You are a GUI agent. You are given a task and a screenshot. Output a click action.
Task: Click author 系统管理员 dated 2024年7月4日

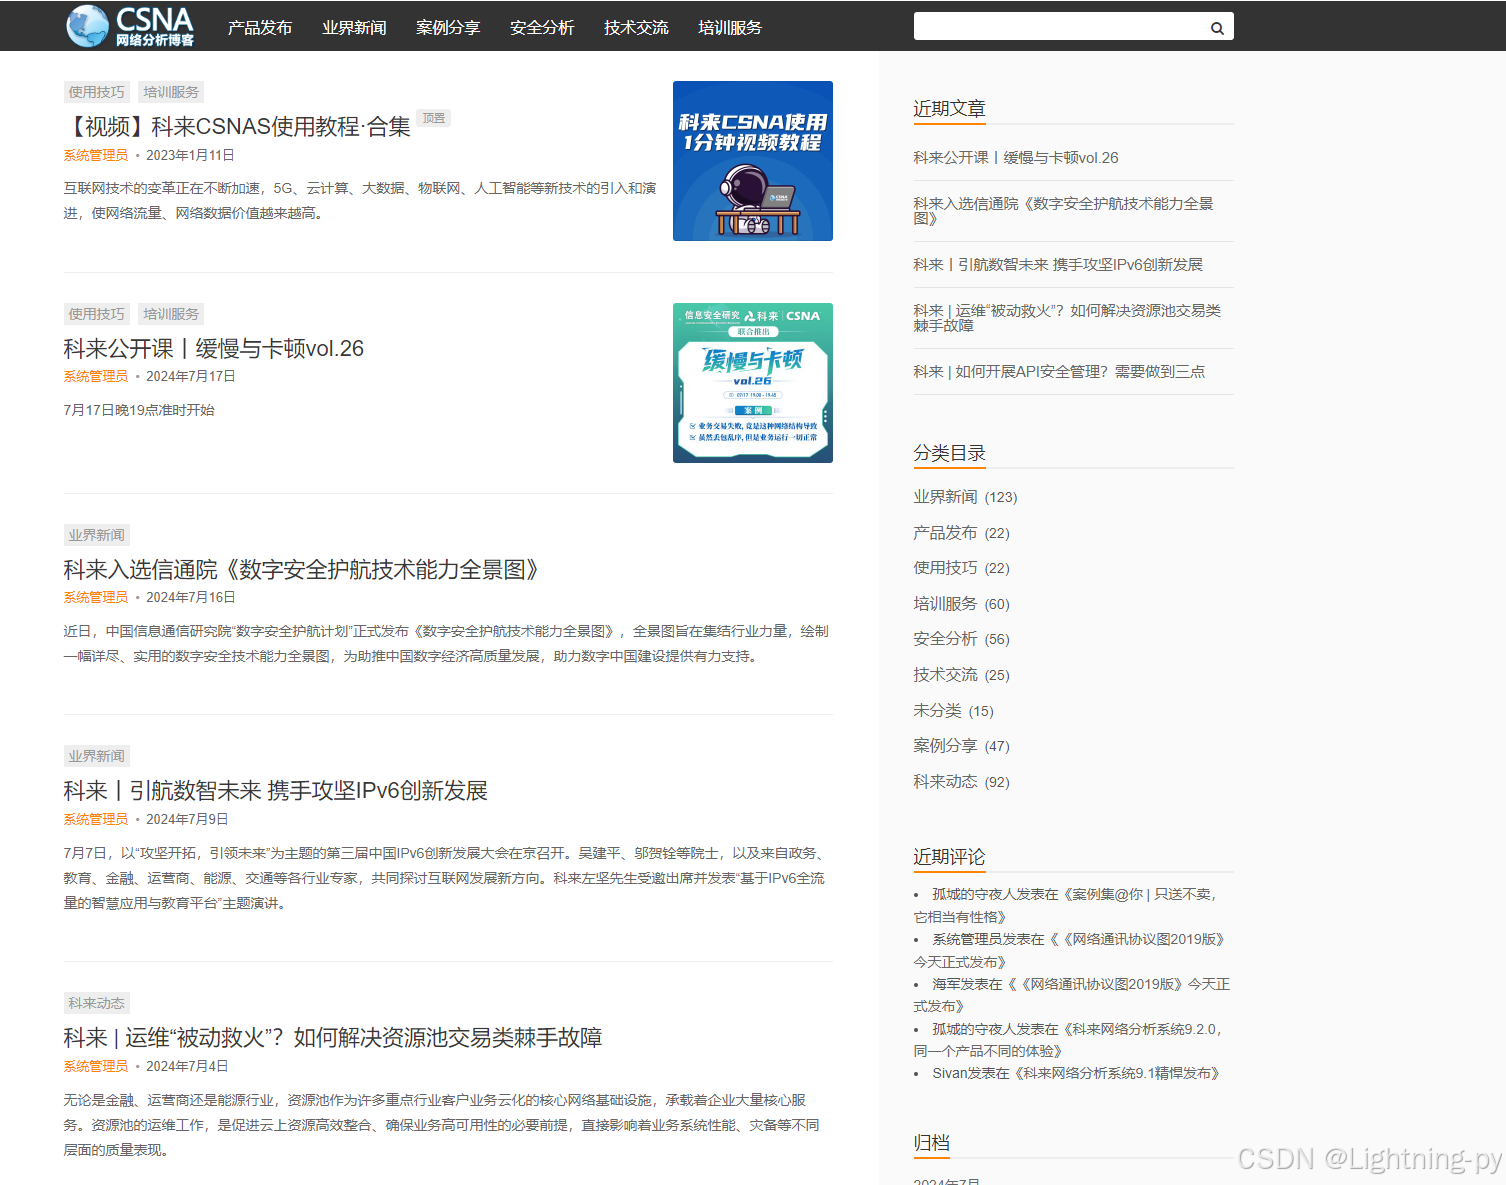click(96, 1066)
